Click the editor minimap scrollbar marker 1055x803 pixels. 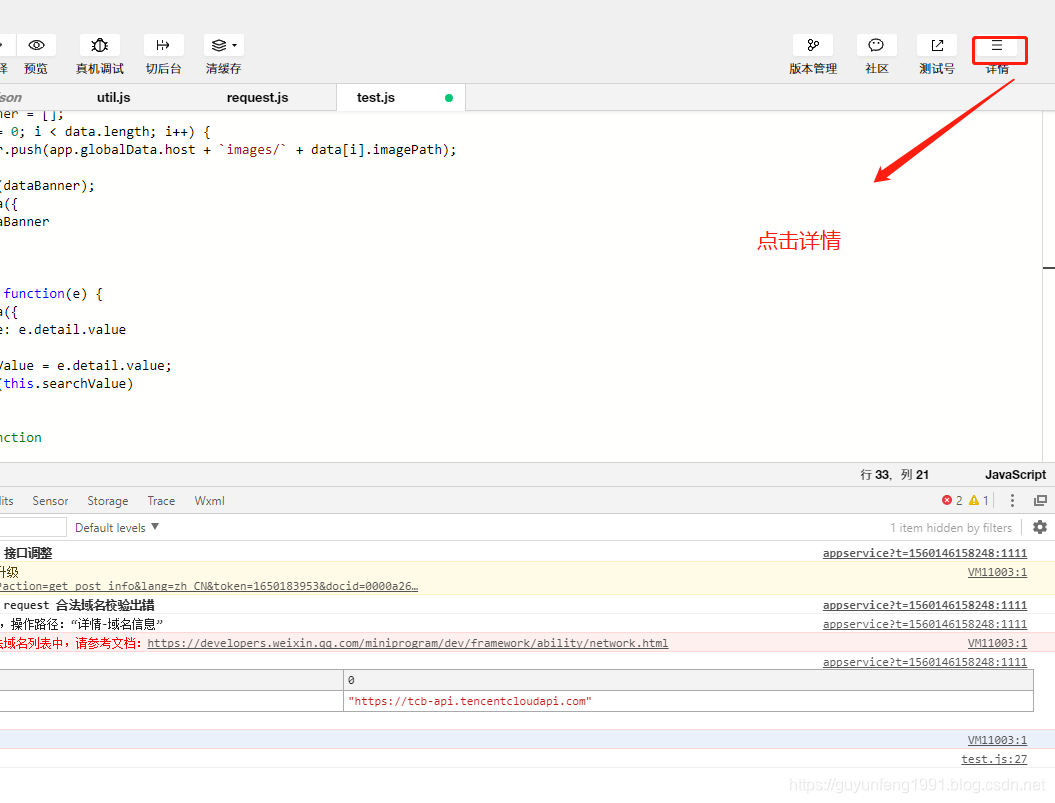(1049, 268)
